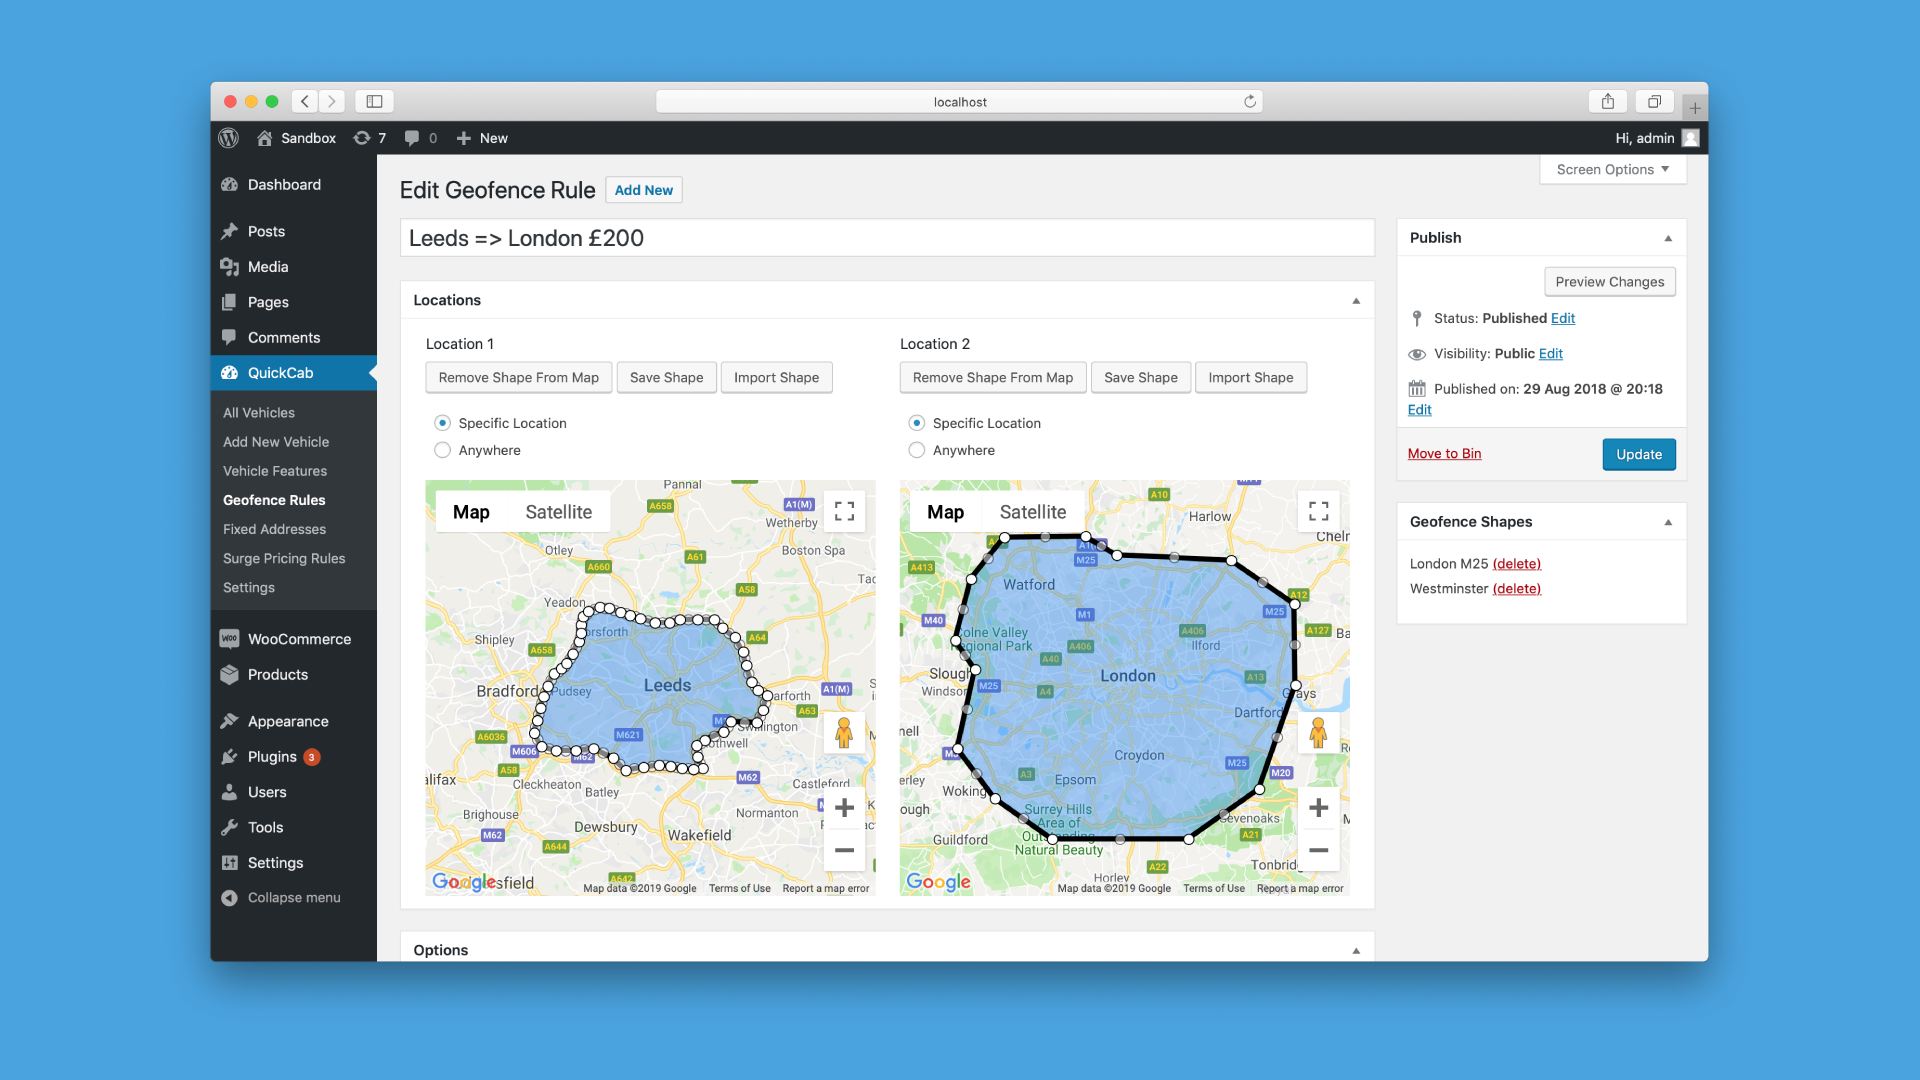The height and width of the screenshot is (1080, 1920).
Task: Collapse the Publish panel
Action: (x=1667, y=238)
